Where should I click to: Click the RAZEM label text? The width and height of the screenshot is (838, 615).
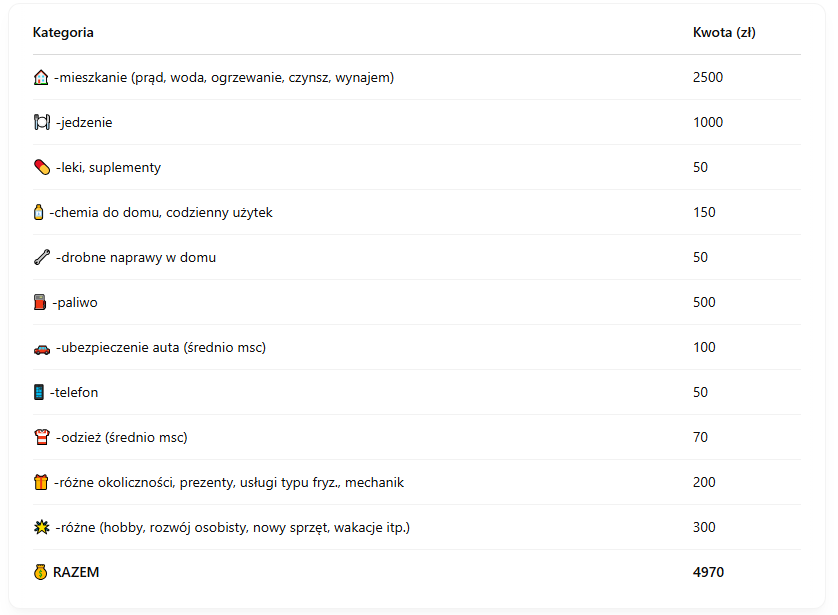[x=76, y=572]
